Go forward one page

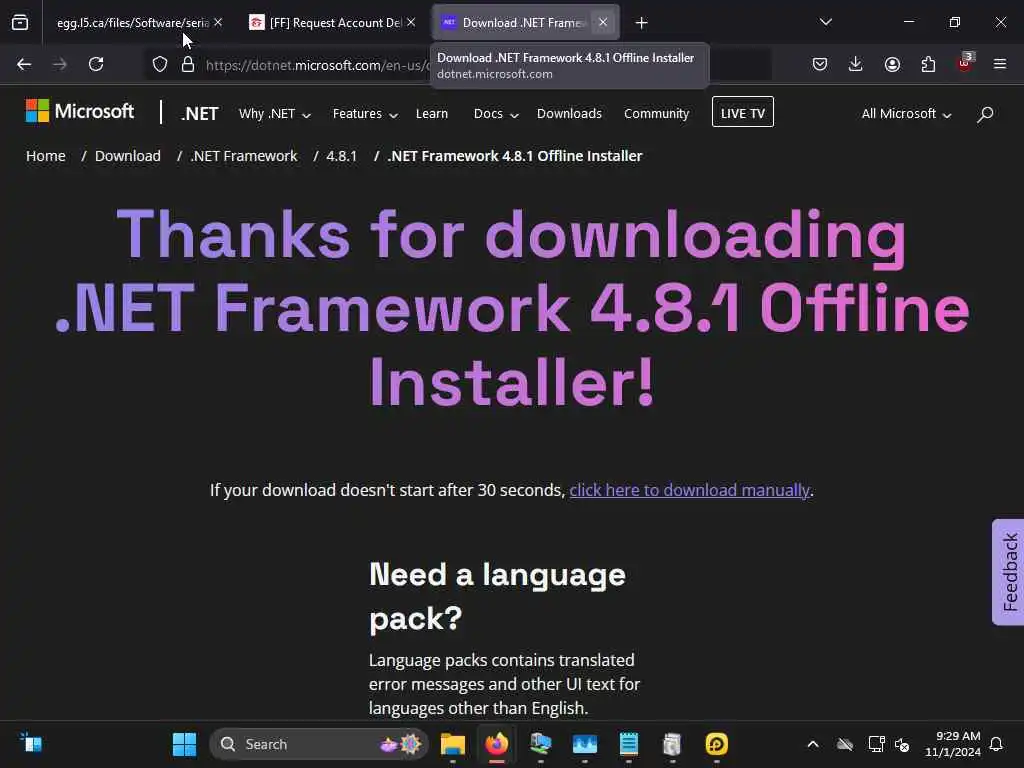coord(59,64)
